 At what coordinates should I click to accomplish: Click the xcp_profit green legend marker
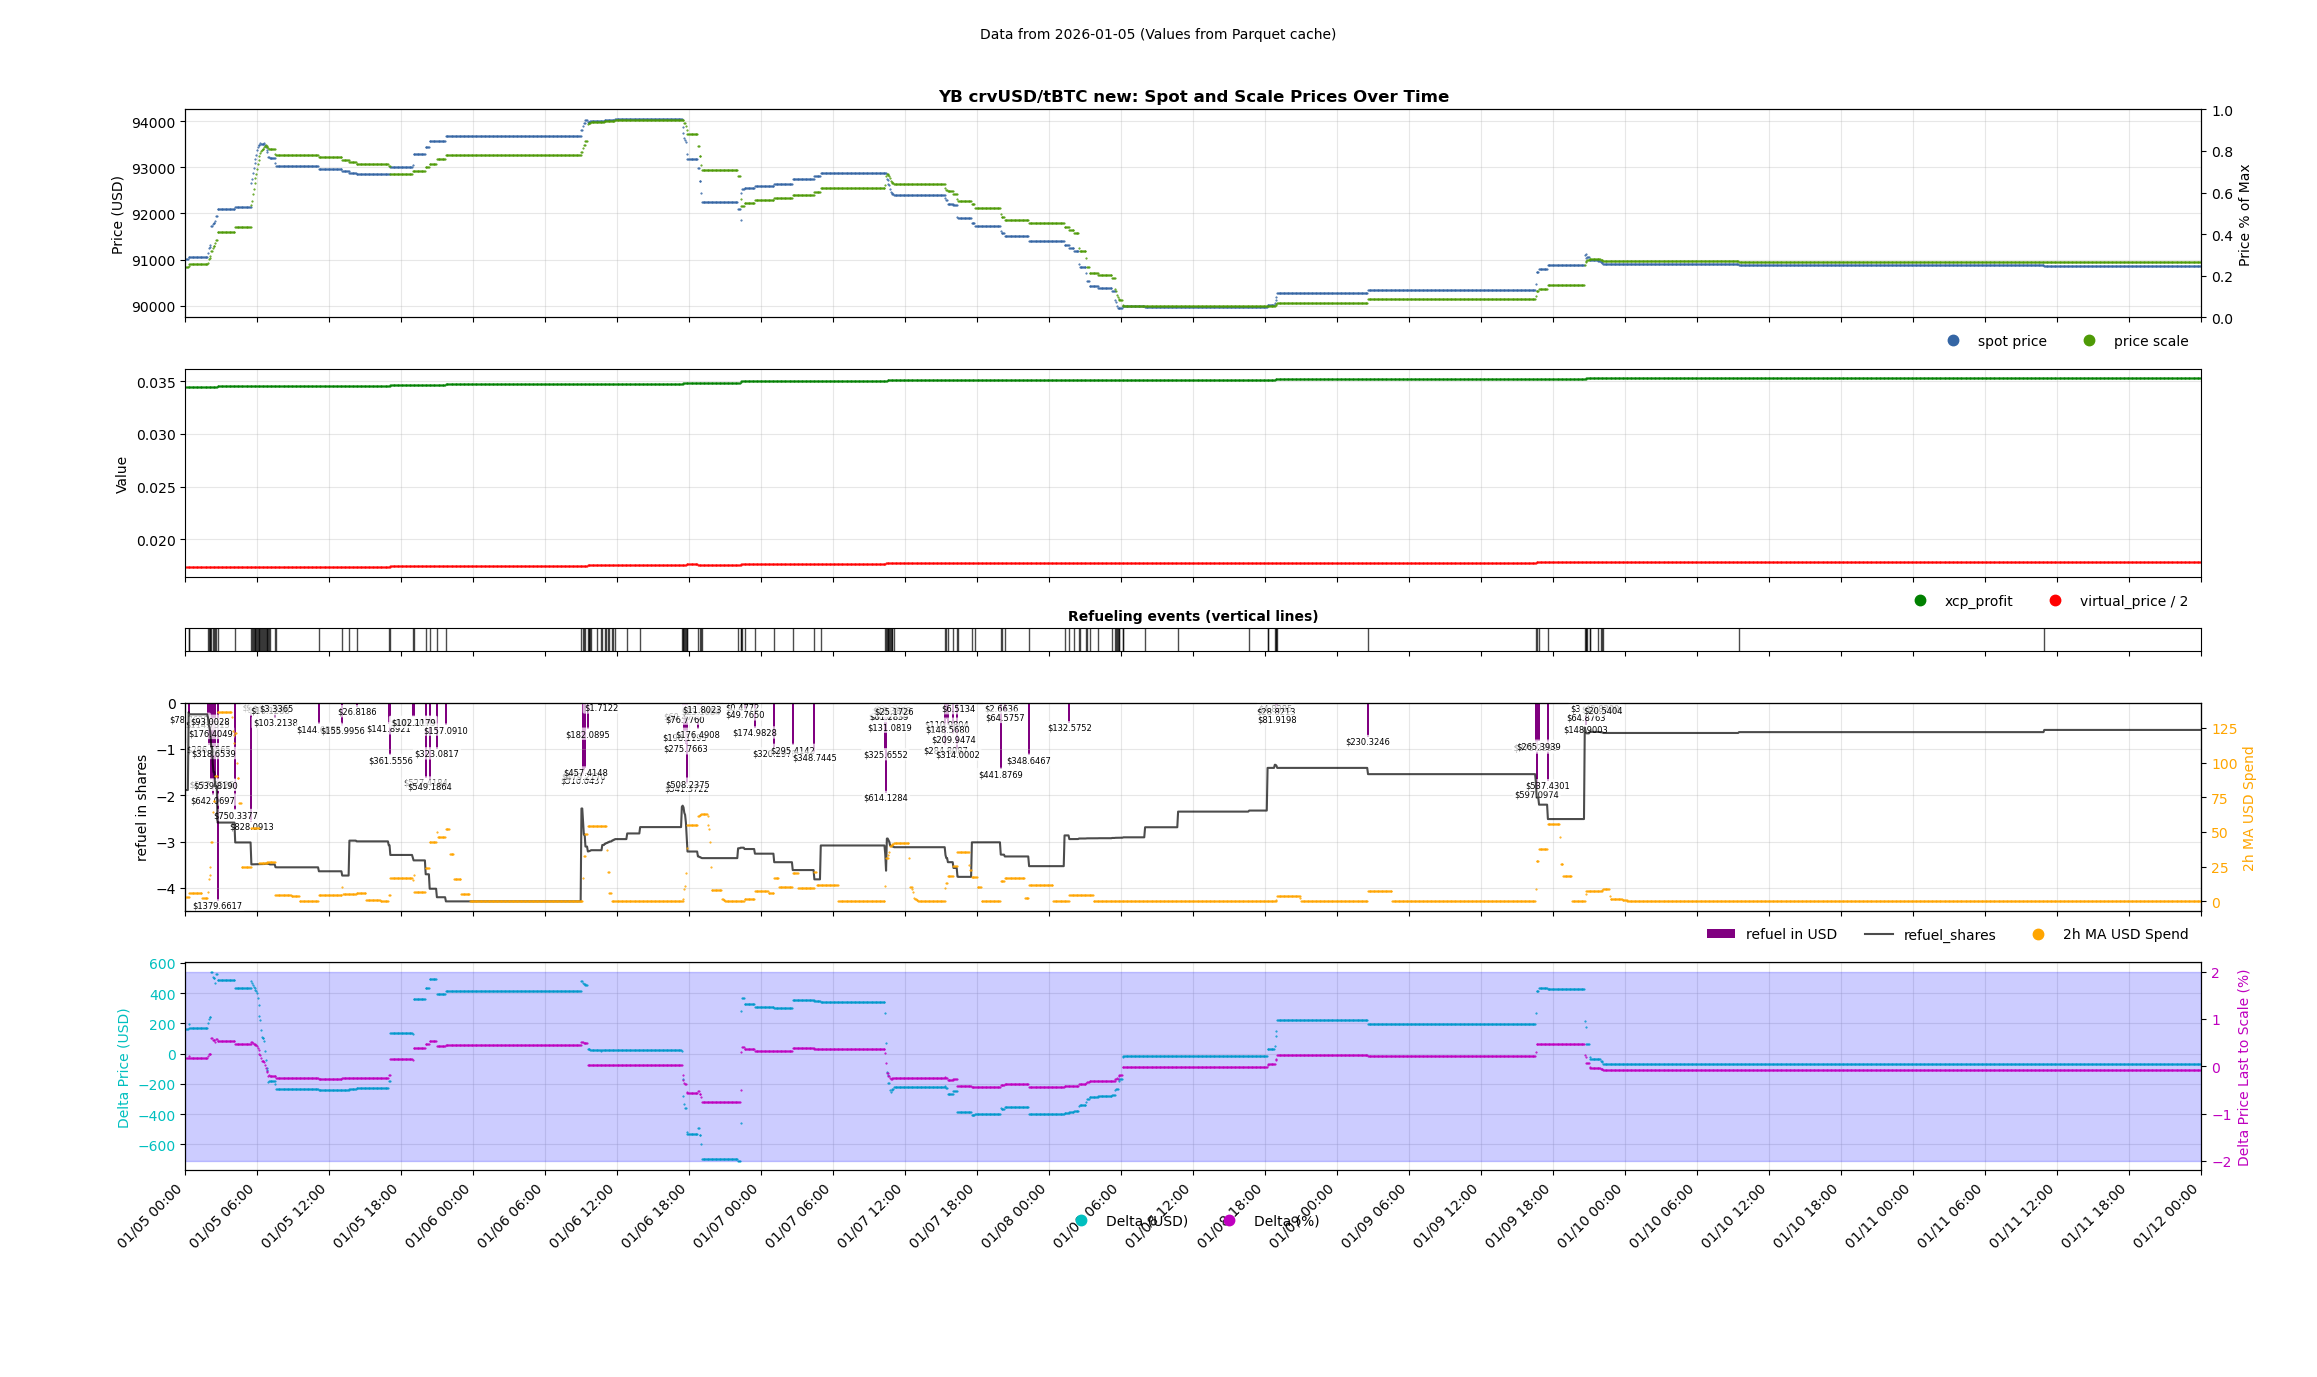1920,601
